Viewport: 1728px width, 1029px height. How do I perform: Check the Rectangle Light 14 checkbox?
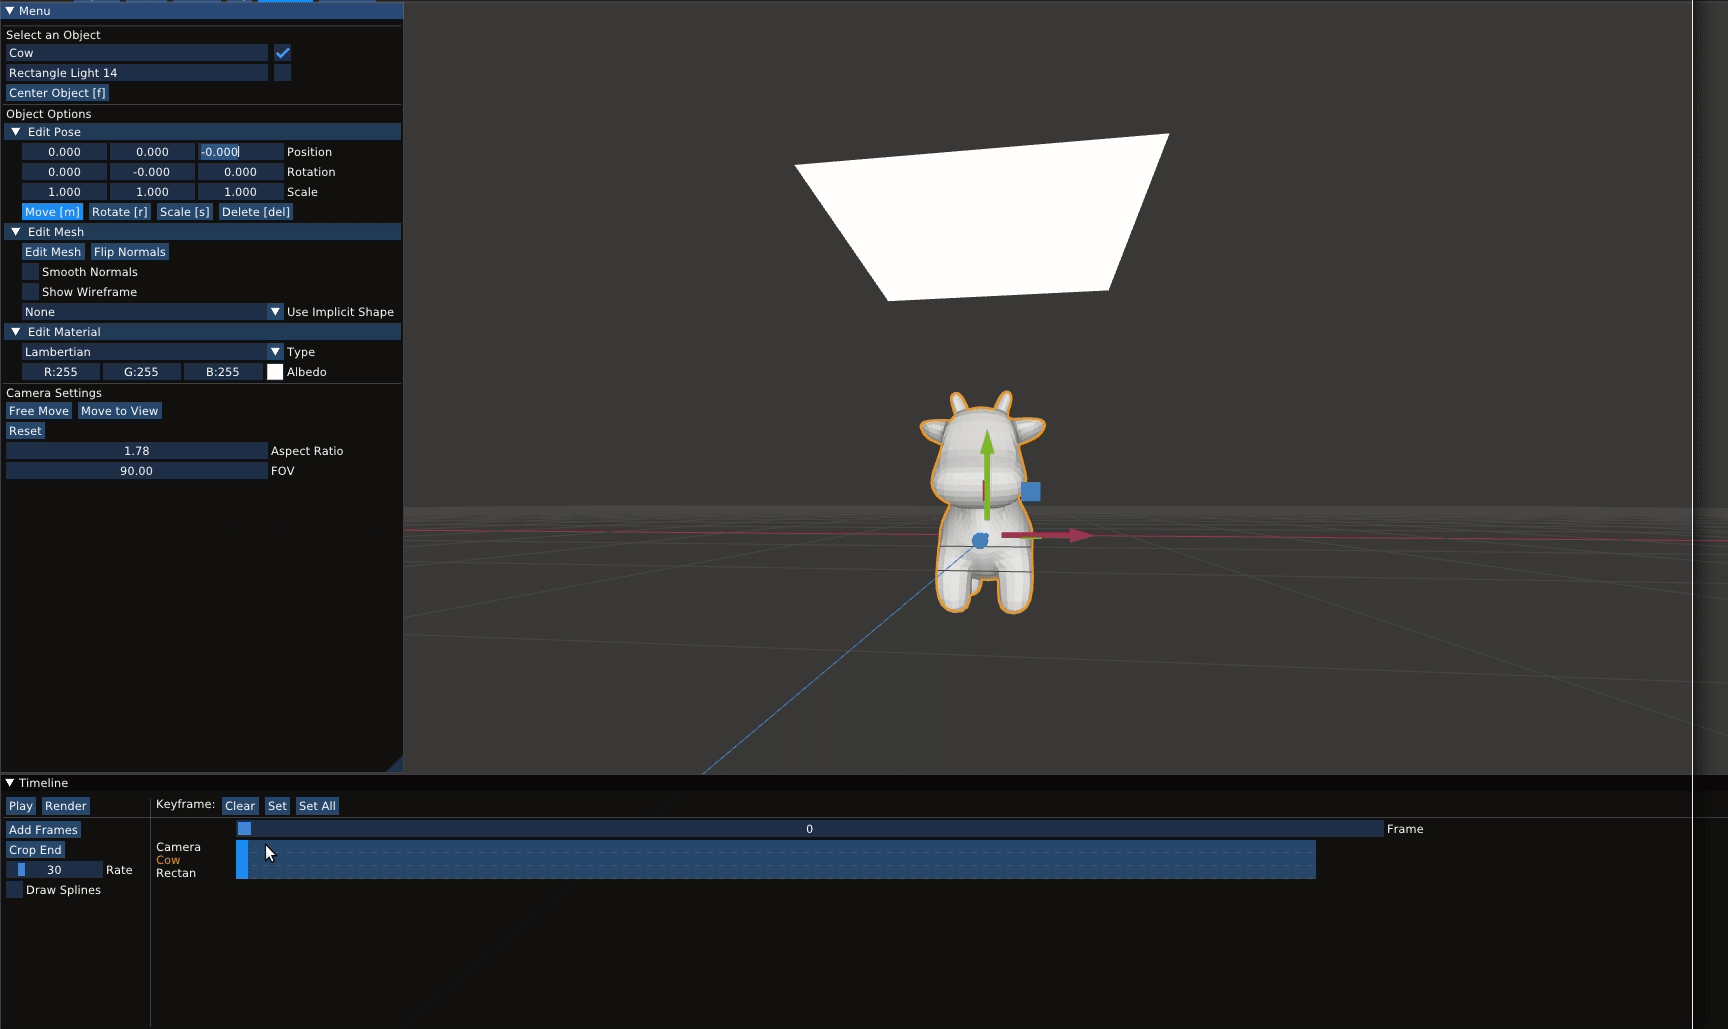[x=283, y=73]
